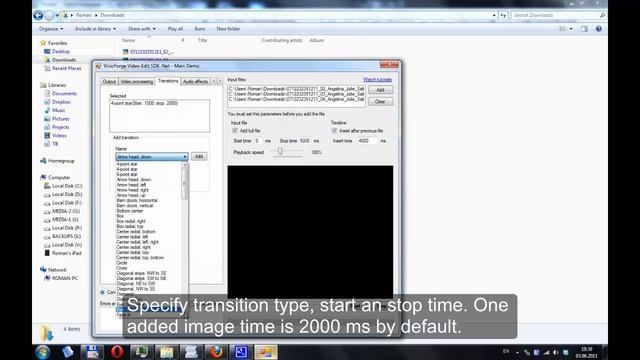Click Add button beside Input files list
Viewport: 640px width, 360px height.
380,90
